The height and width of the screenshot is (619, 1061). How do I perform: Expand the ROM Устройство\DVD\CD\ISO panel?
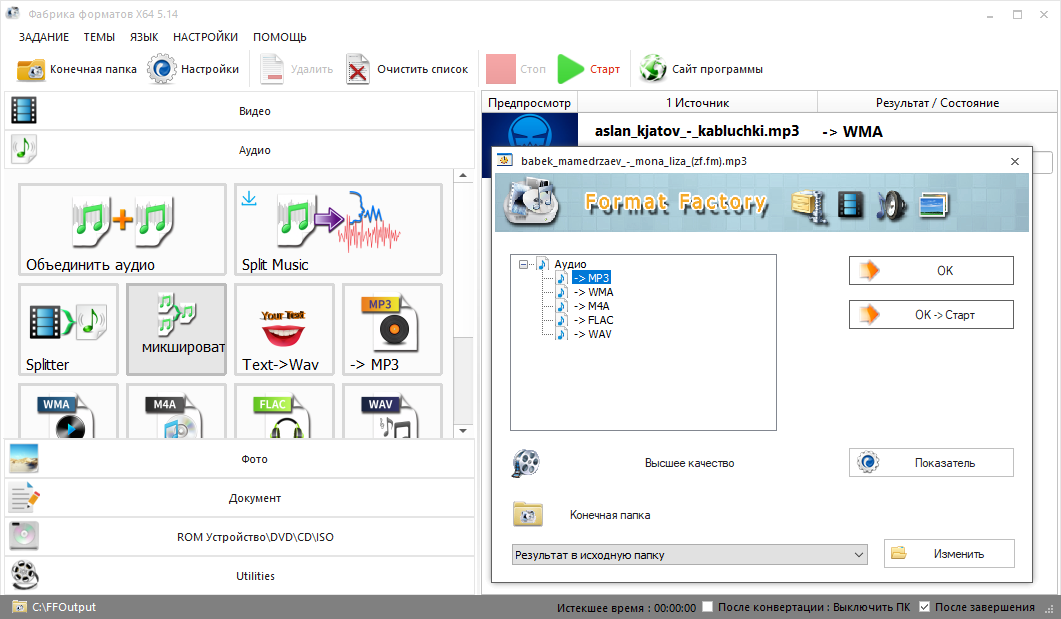click(240, 537)
